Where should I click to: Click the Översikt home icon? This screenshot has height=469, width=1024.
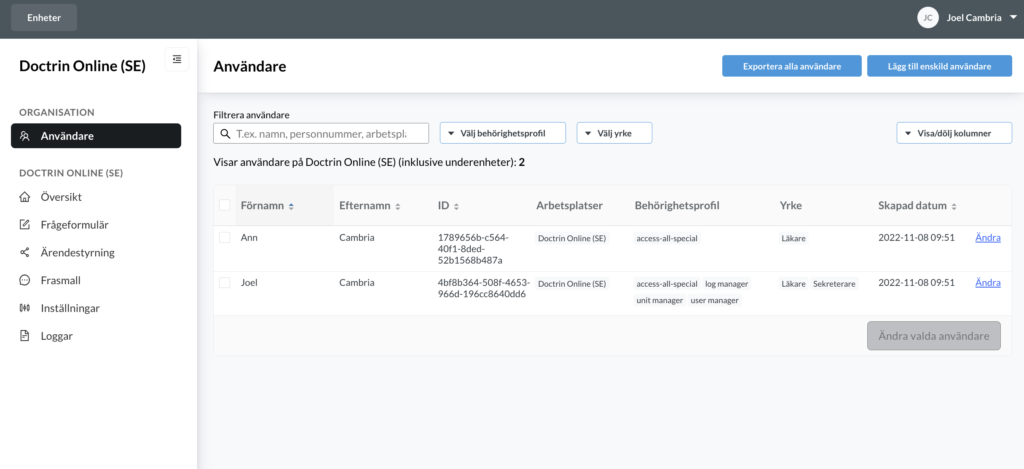coord(25,197)
